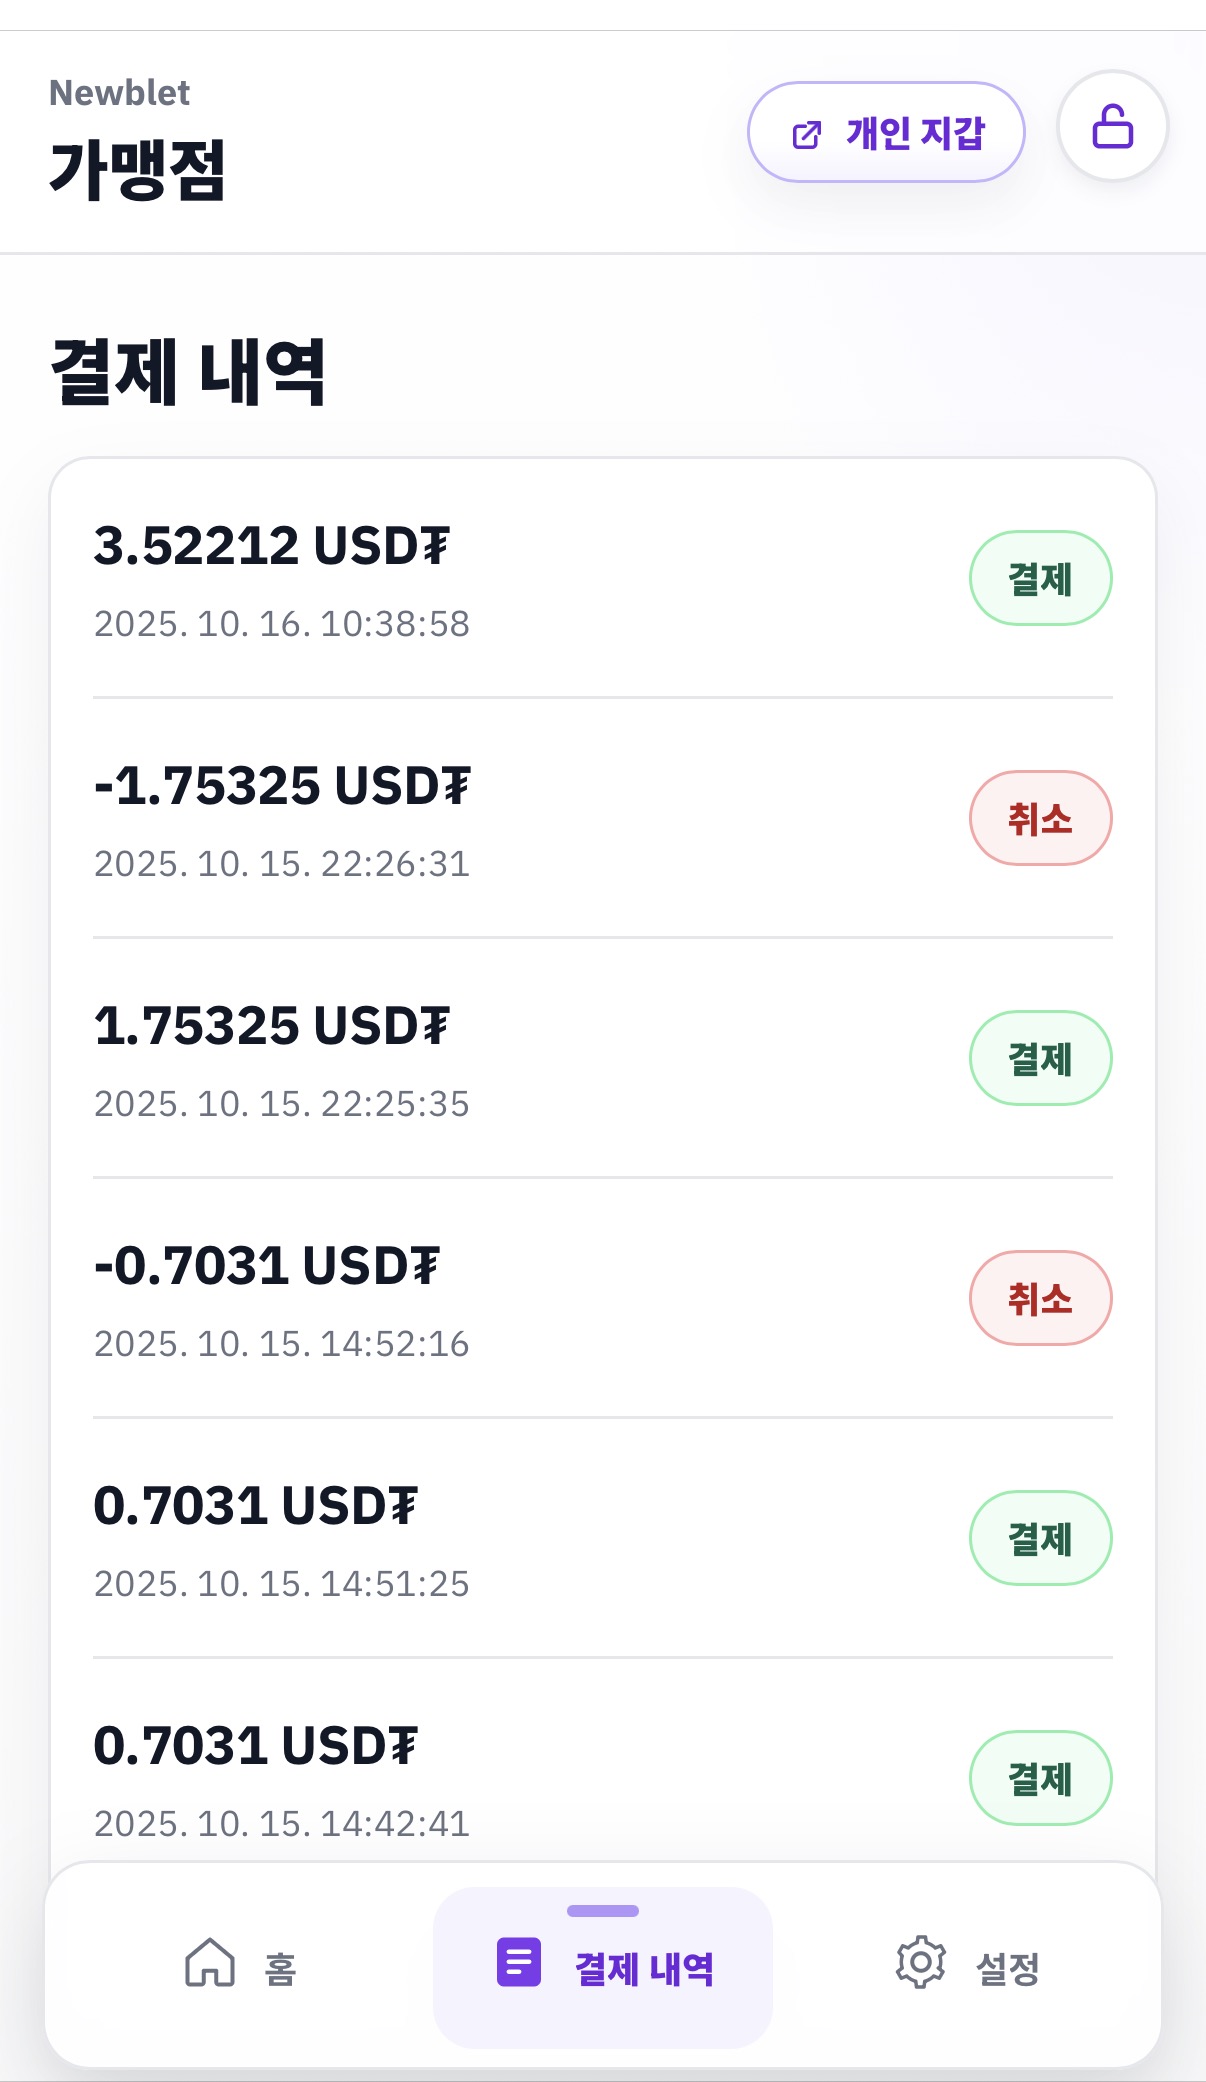Screen dimensions: 1206x2082
Task: Select the 결제 내역 tab label
Action: [x=644, y=1968]
